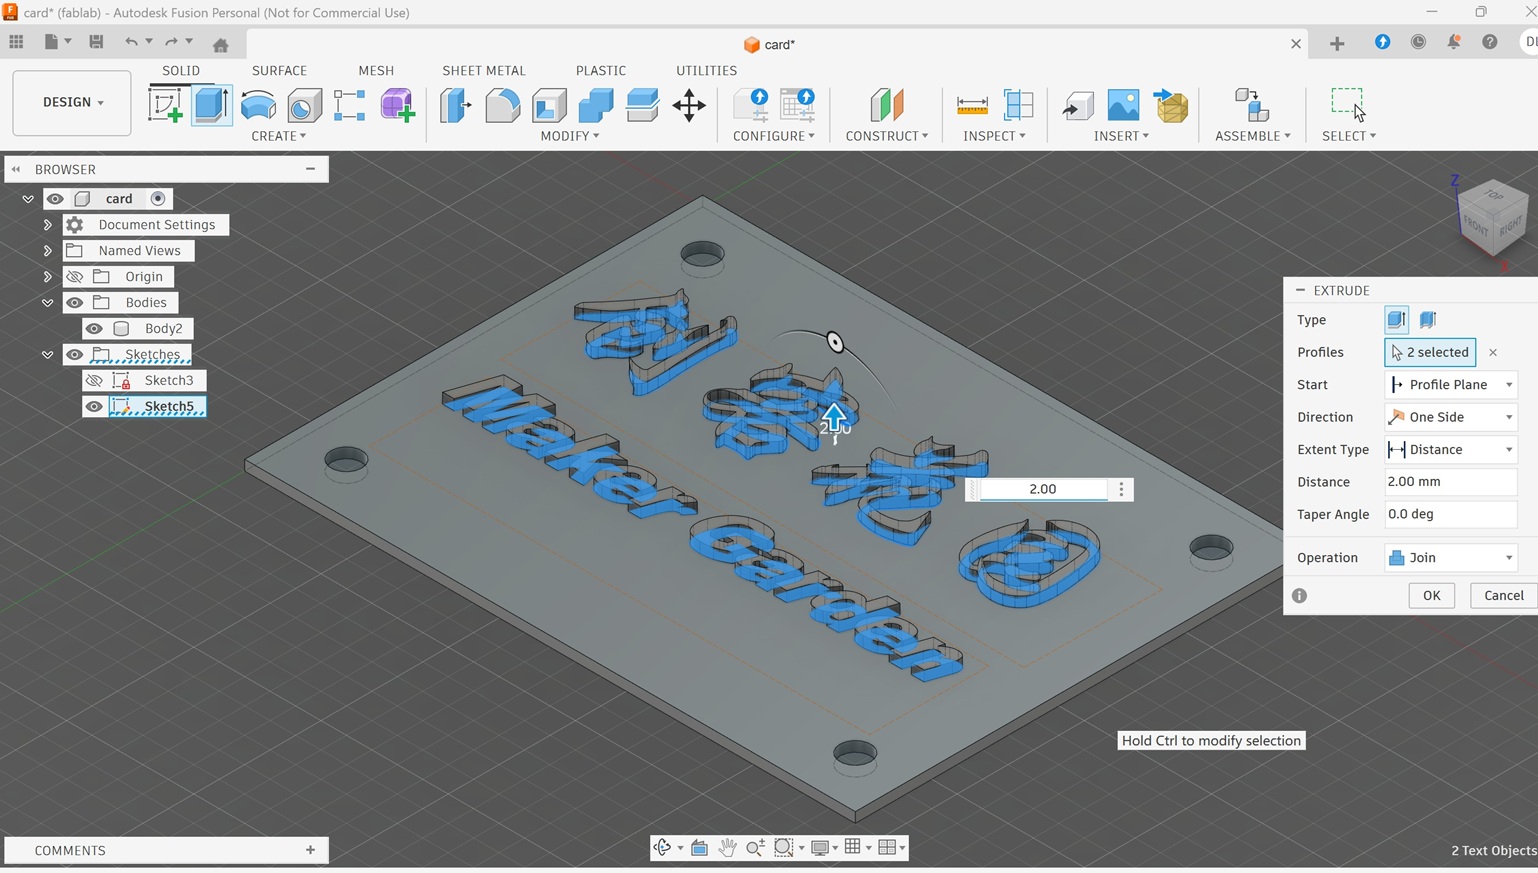Select the Orbit tool at viewport bottom
Screen dimensions: 1538x873
point(662,847)
